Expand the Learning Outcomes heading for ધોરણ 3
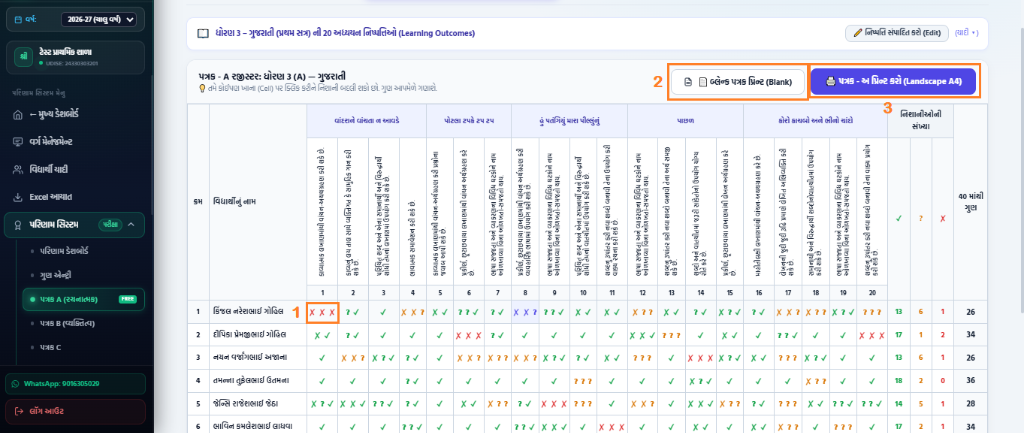Screen dimensions: 1024x433 (x=345, y=33)
